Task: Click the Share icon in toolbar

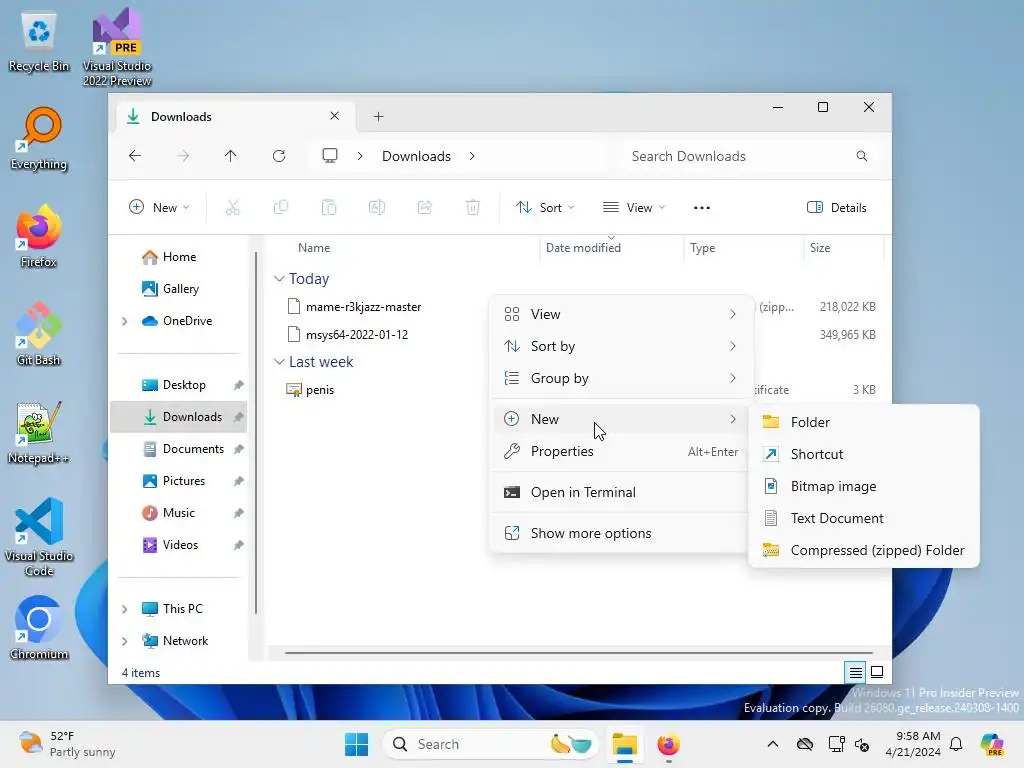Action: [x=424, y=208]
